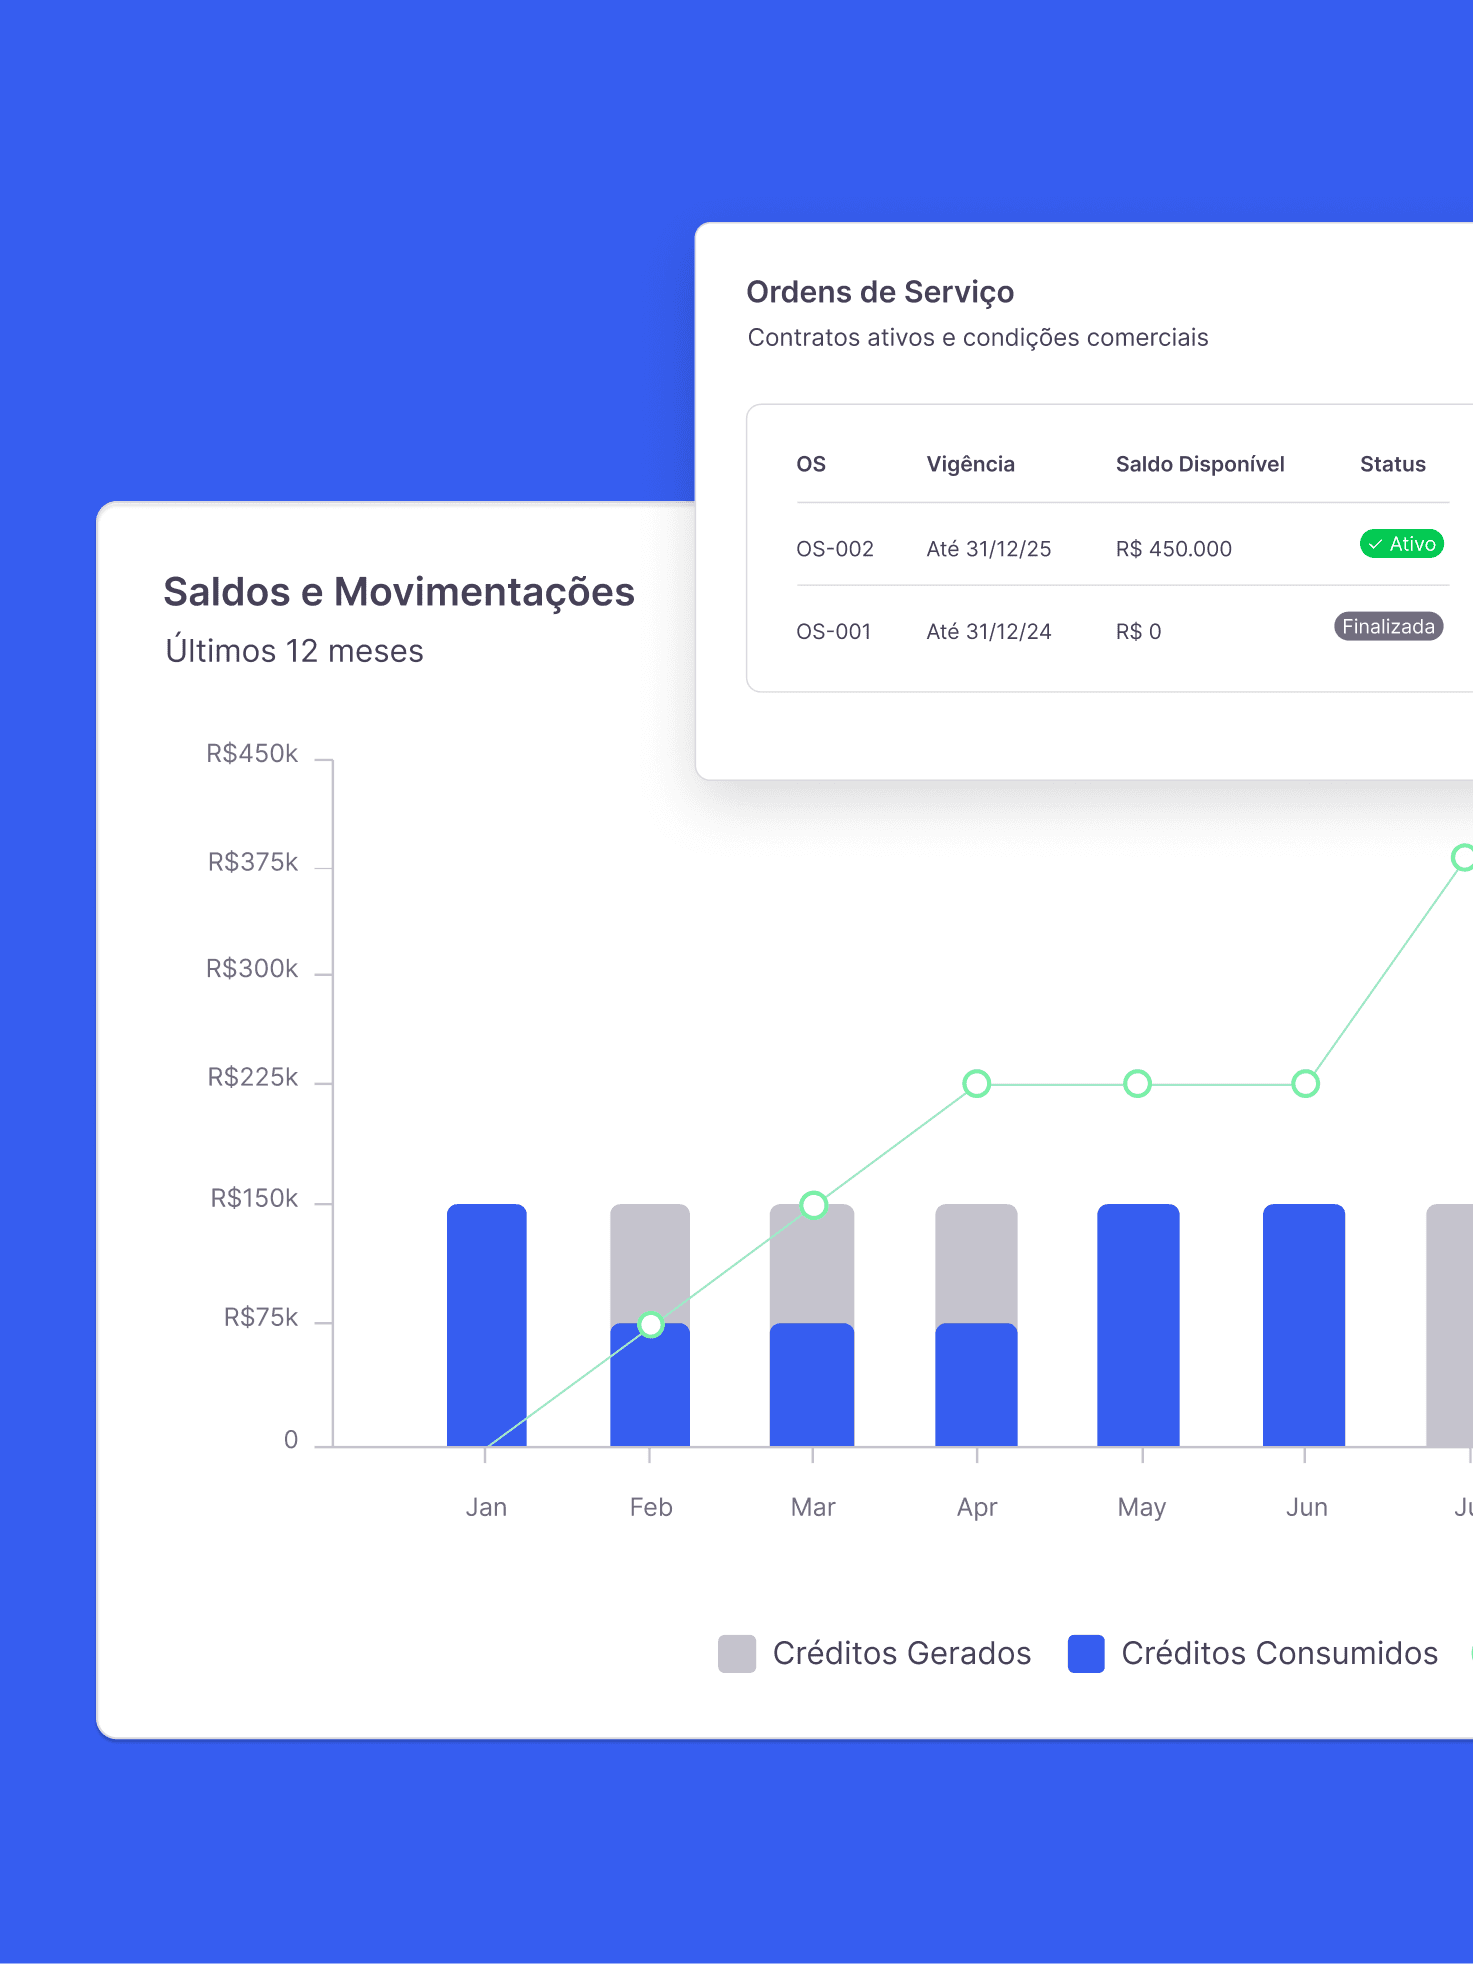Select the OS-001 order cell

click(x=834, y=632)
